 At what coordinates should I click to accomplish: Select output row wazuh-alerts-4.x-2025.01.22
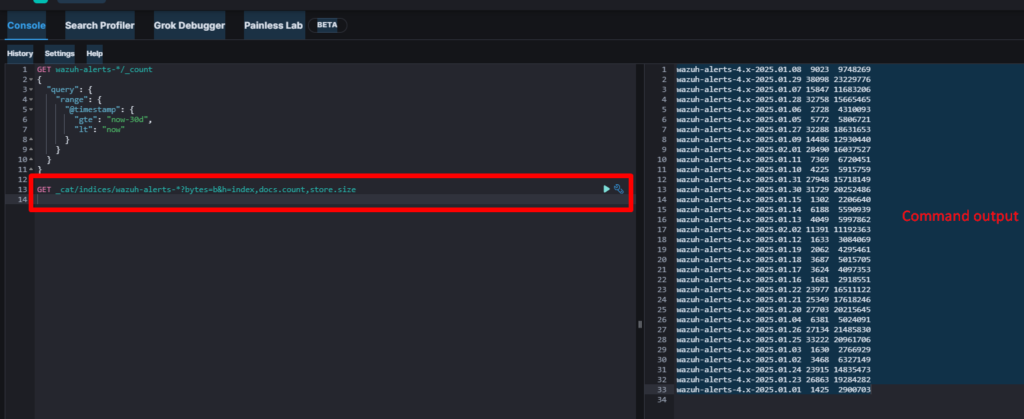tap(773, 290)
